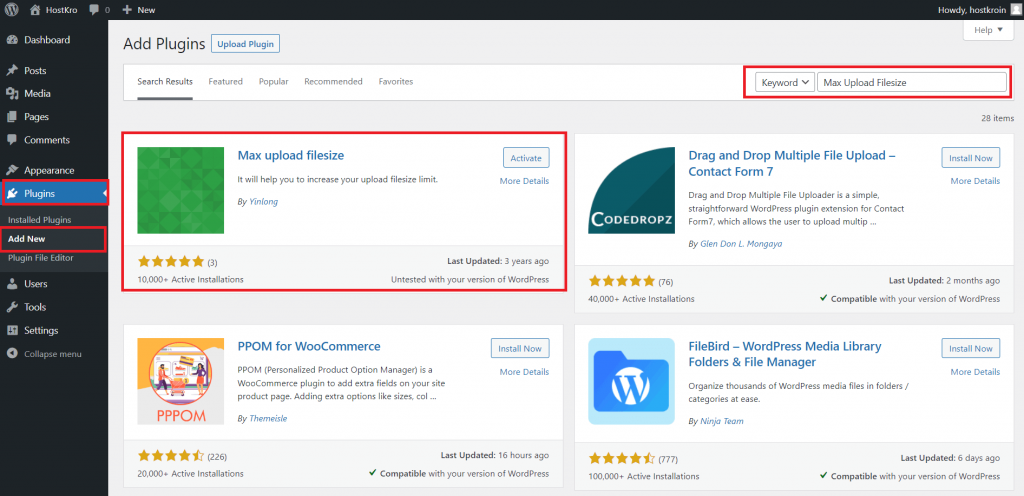Click the WordPress logo in admin bar

12,10
